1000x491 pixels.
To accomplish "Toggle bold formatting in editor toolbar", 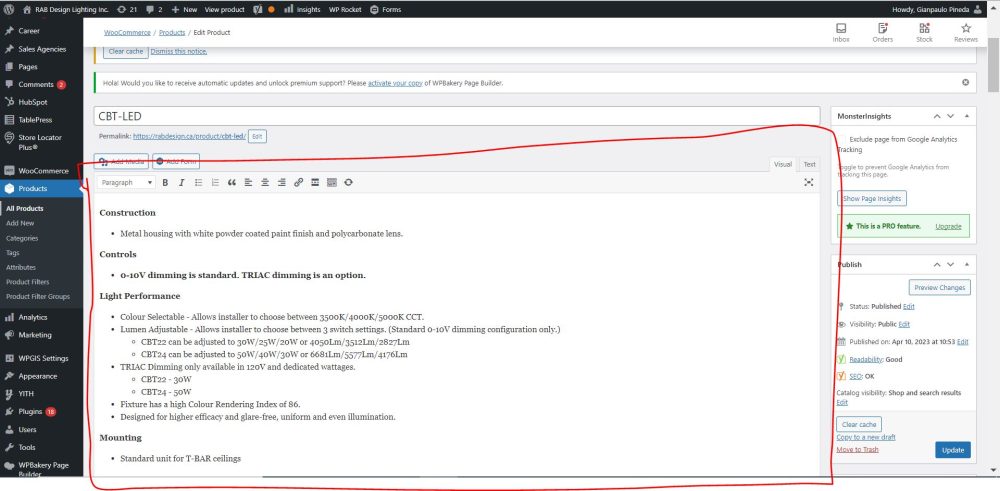I will pyautogui.click(x=165, y=183).
